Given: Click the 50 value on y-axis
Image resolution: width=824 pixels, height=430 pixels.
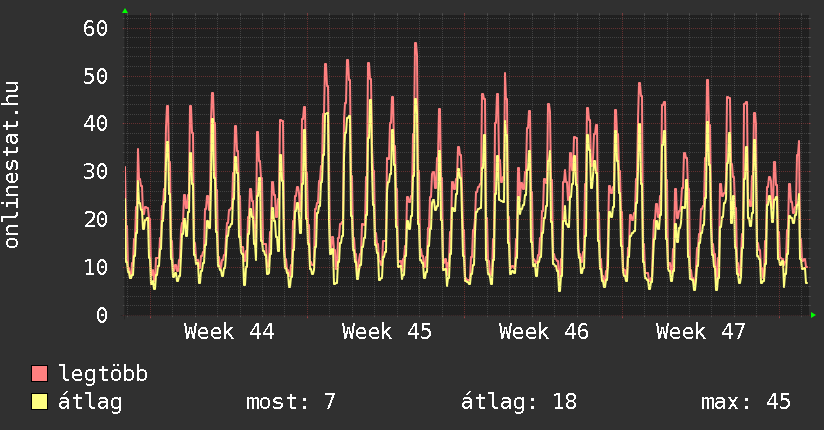Looking at the screenshot, I should [x=95, y=76].
